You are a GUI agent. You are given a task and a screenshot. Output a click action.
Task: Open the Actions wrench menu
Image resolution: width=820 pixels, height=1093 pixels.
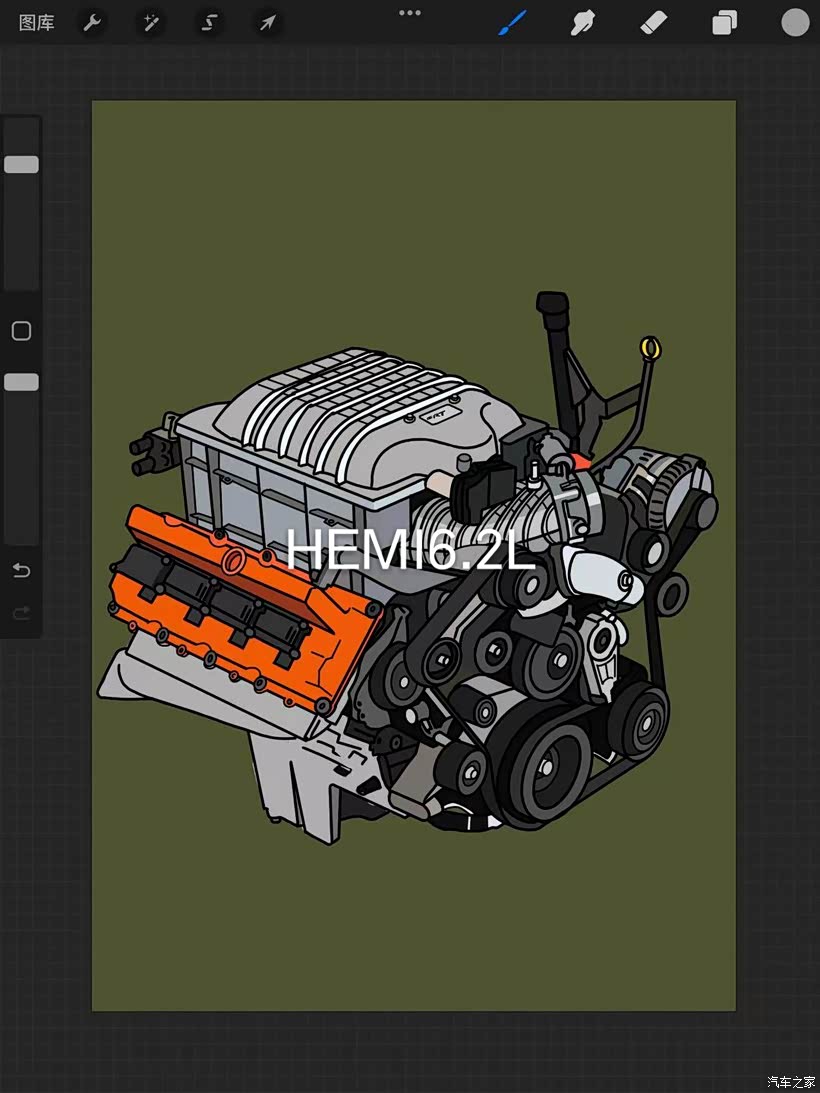pyautogui.click(x=93, y=23)
